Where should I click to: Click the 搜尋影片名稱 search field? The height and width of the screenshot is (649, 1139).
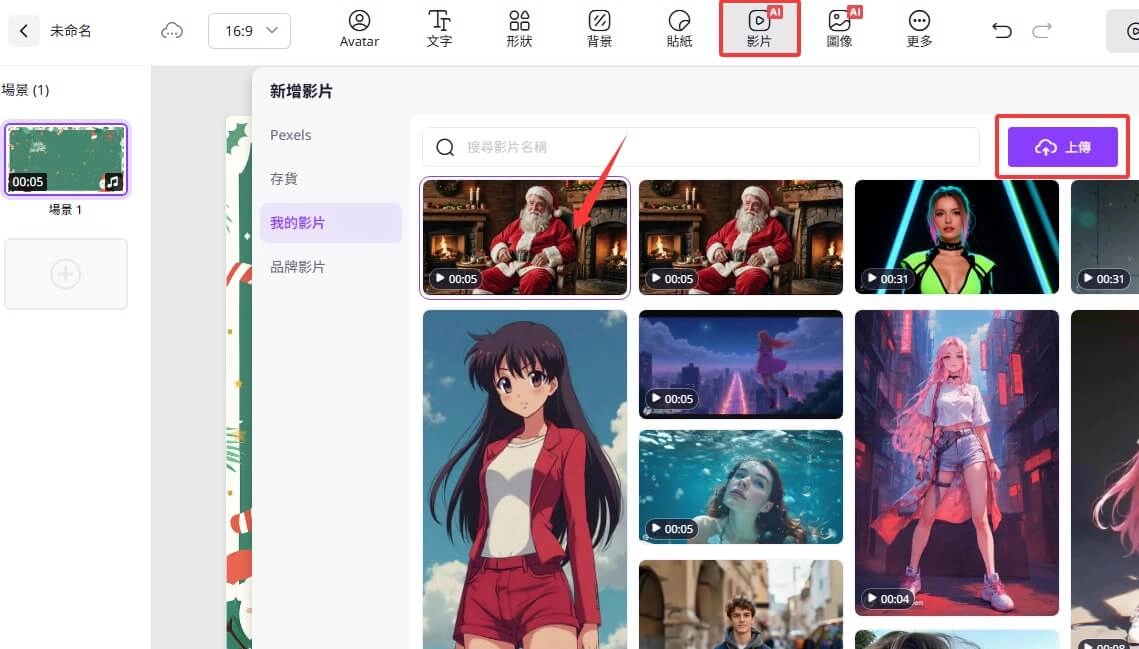[x=700, y=147]
